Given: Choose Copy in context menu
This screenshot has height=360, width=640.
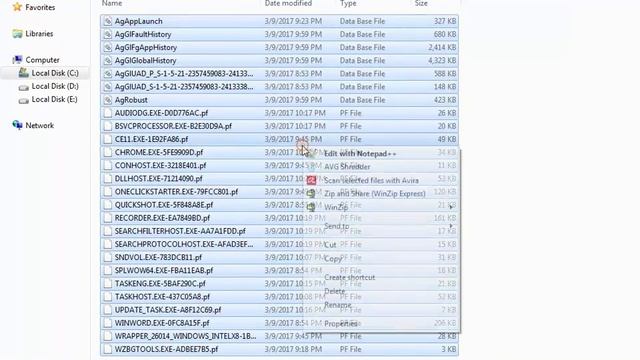Looking at the screenshot, I should pyautogui.click(x=333, y=259).
